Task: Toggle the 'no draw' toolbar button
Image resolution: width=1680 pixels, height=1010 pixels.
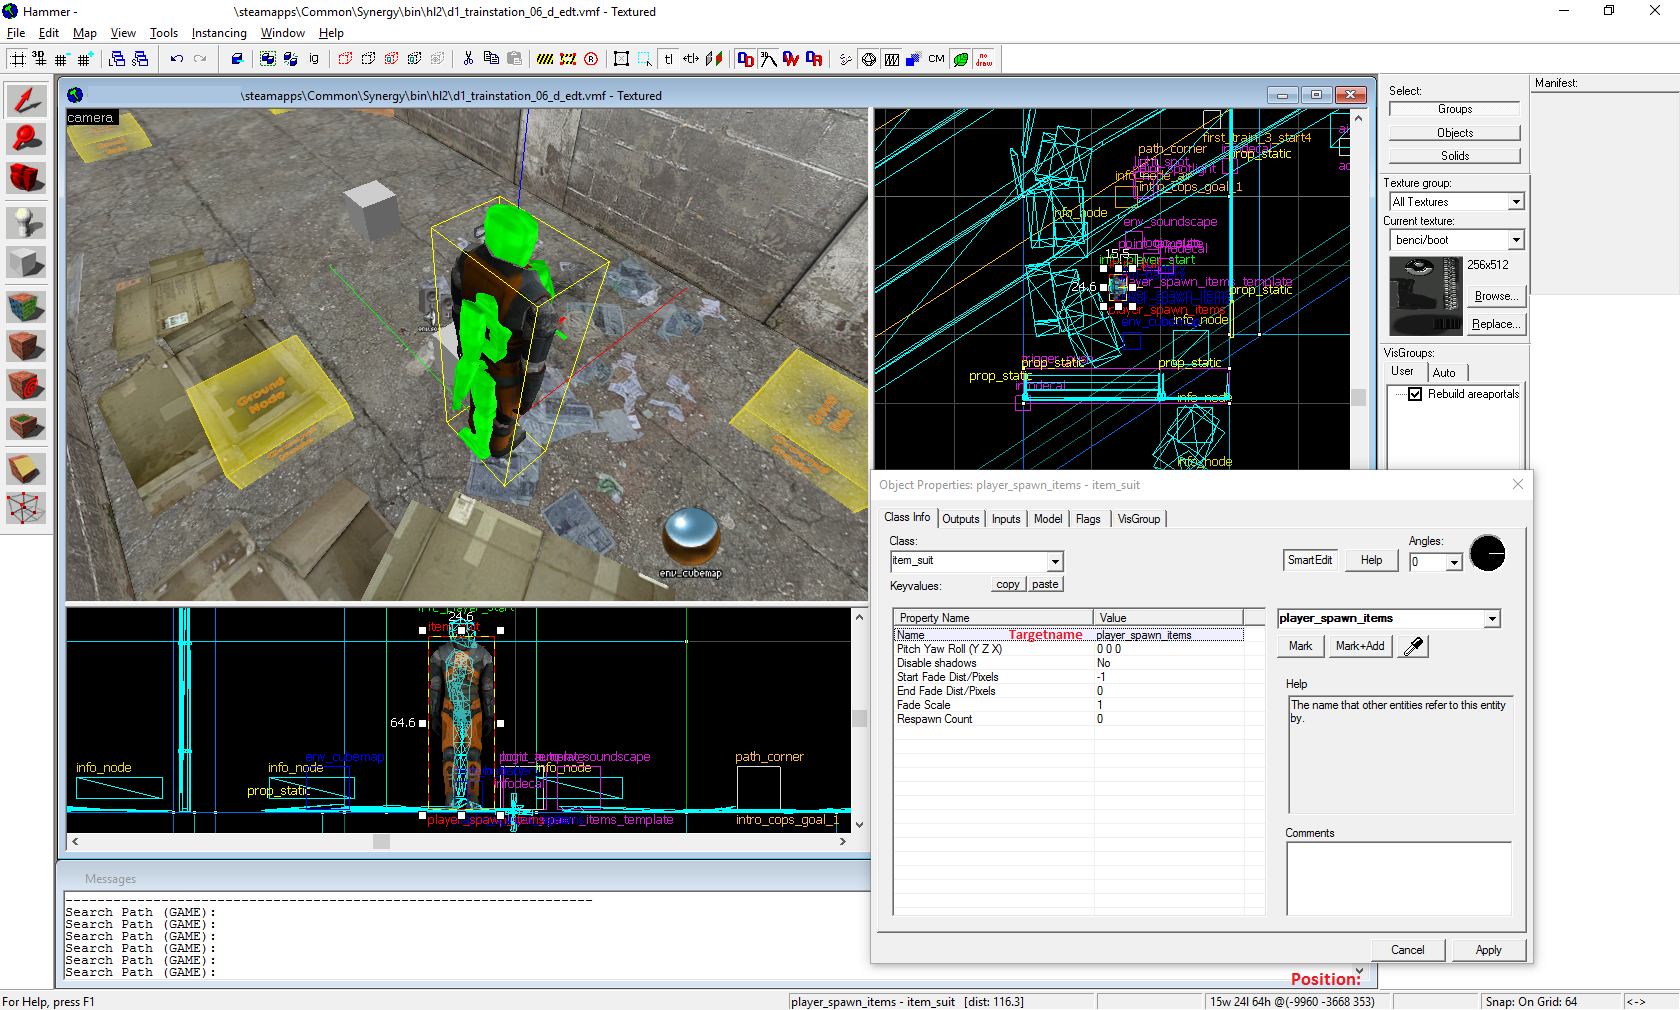Action: pos(984,59)
